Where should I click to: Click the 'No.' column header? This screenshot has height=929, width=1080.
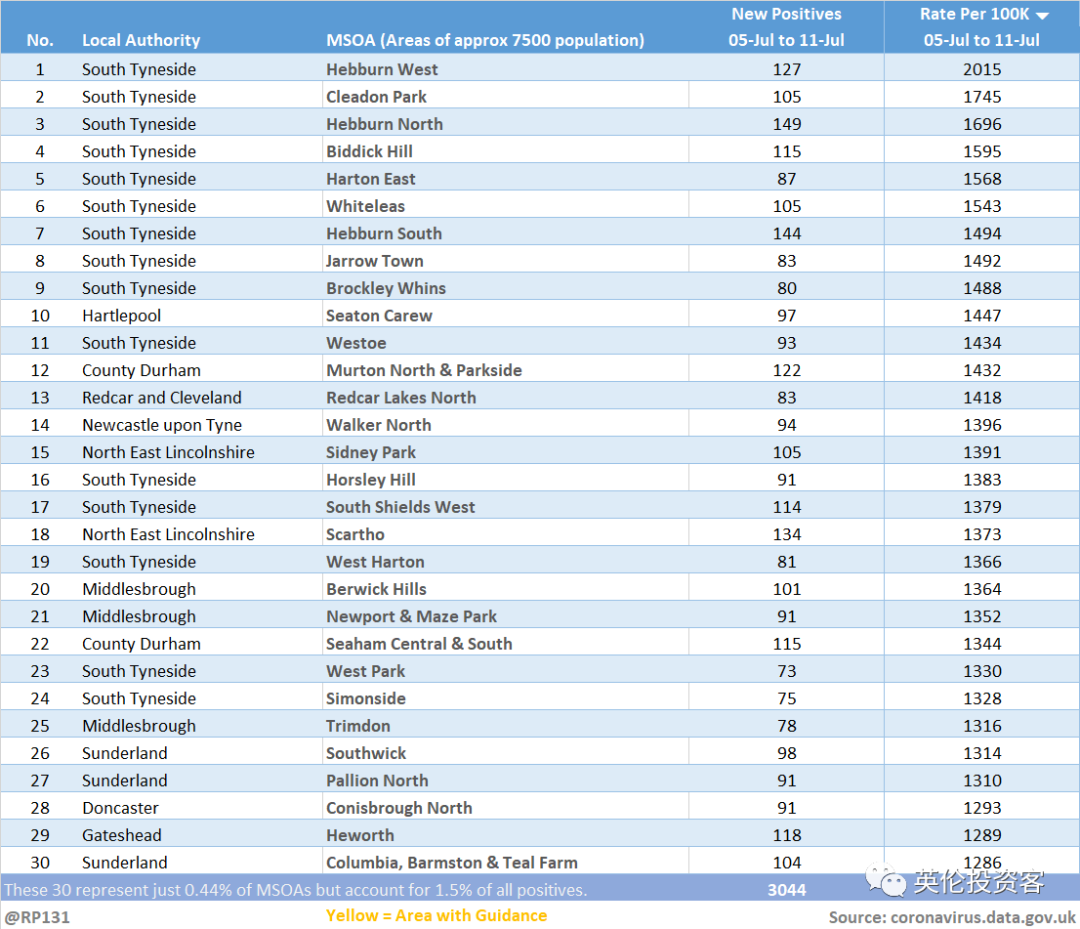click(x=40, y=40)
